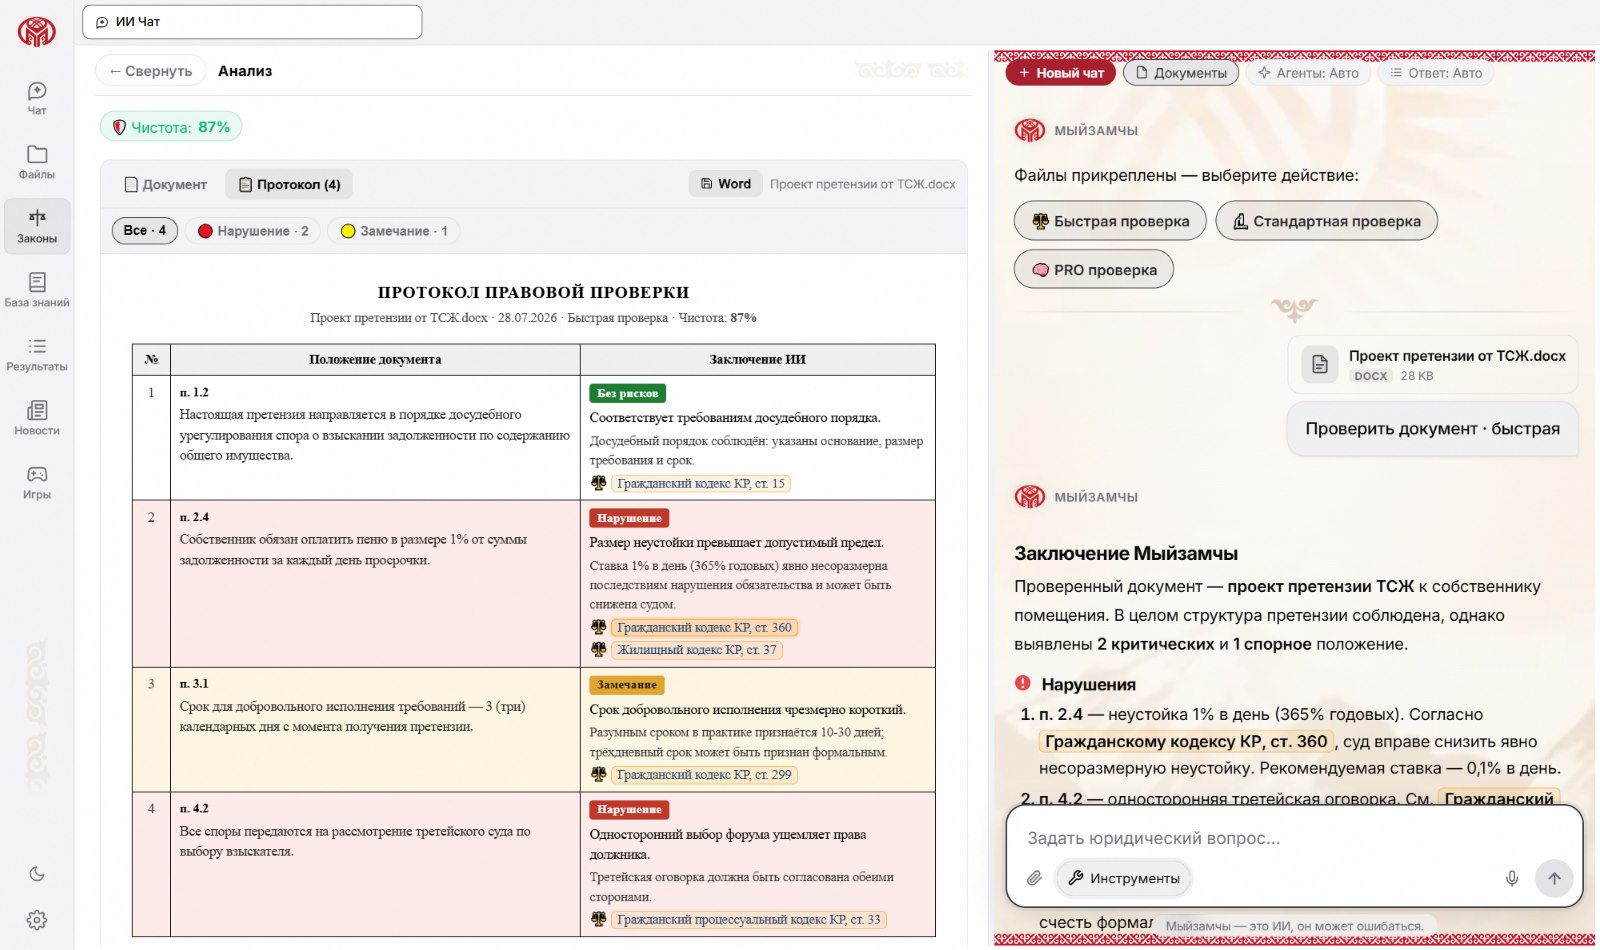The image size is (1600, 950).
Task: Click the Замечание label for п. 3.1
Action: click(x=627, y=685)
